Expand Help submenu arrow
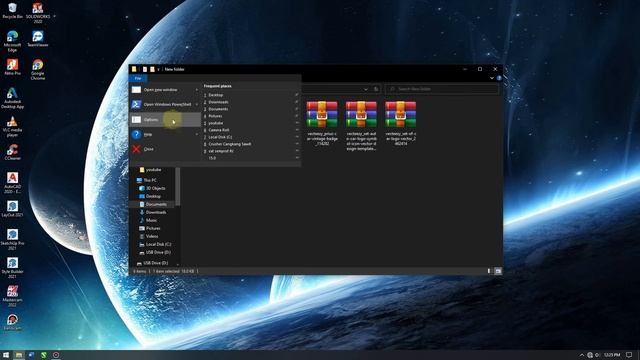The width and height of the screenshot is (640, 360). tap(197, 134)
